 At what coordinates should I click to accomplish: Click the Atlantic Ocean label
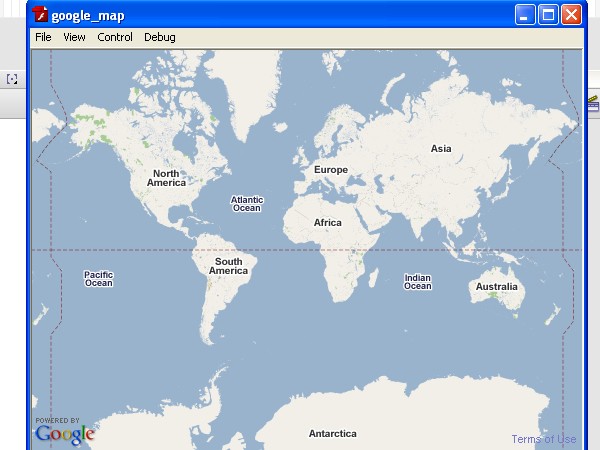(x=247, y=204)
